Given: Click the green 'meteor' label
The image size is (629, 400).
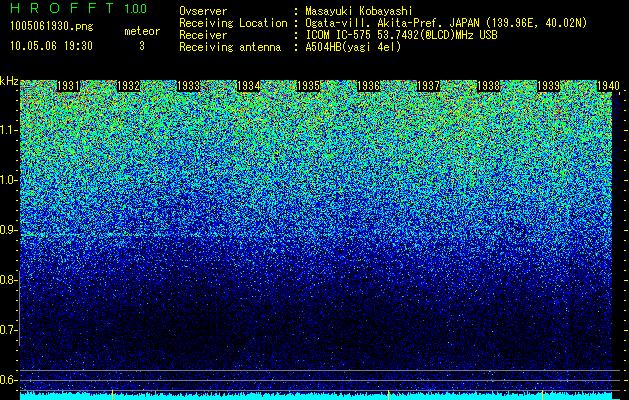Looking at the screenshot, I should tap(142, 31).
